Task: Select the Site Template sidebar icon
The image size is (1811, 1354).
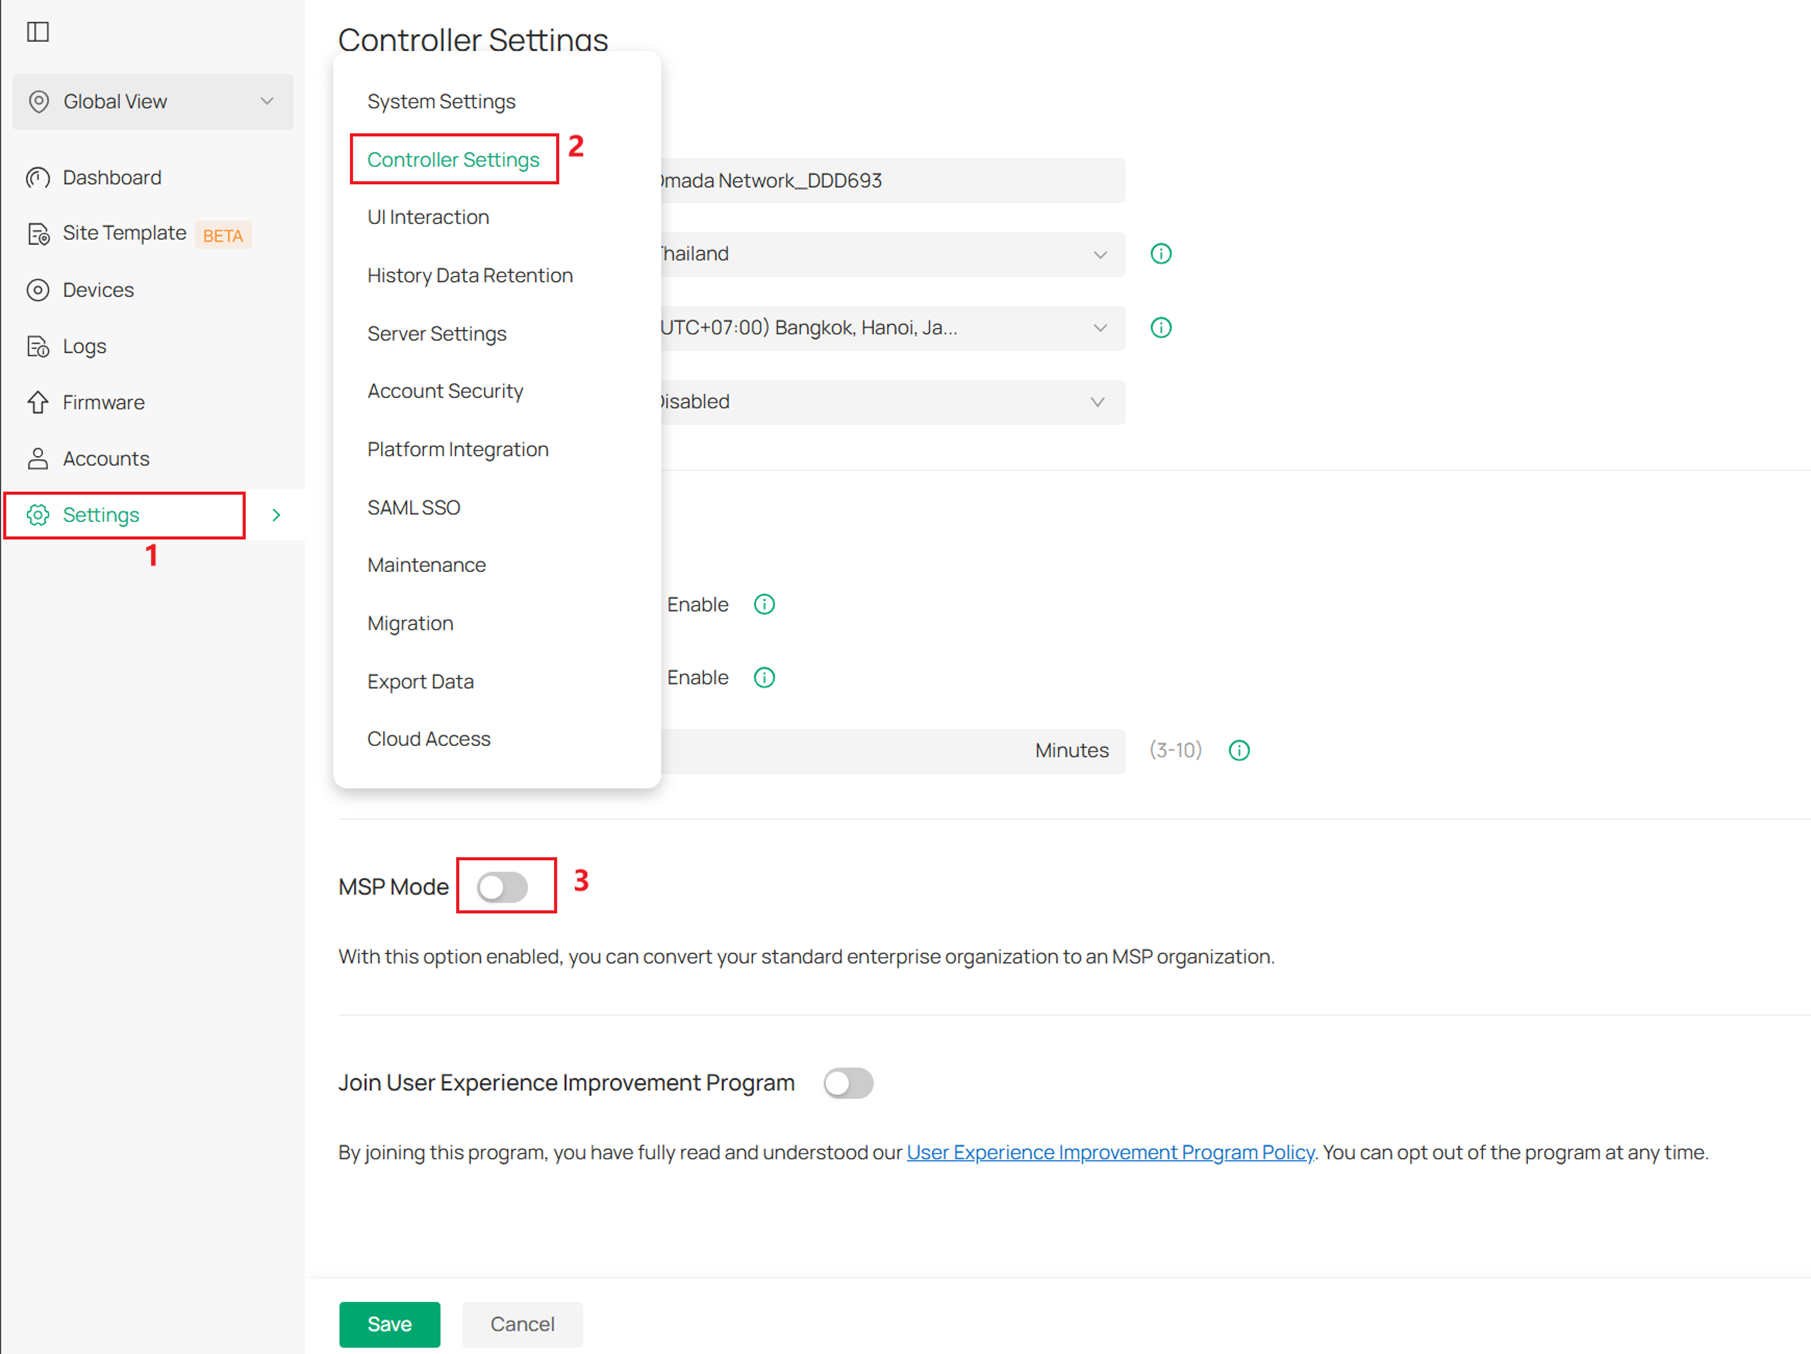Action: pos(38,233)
